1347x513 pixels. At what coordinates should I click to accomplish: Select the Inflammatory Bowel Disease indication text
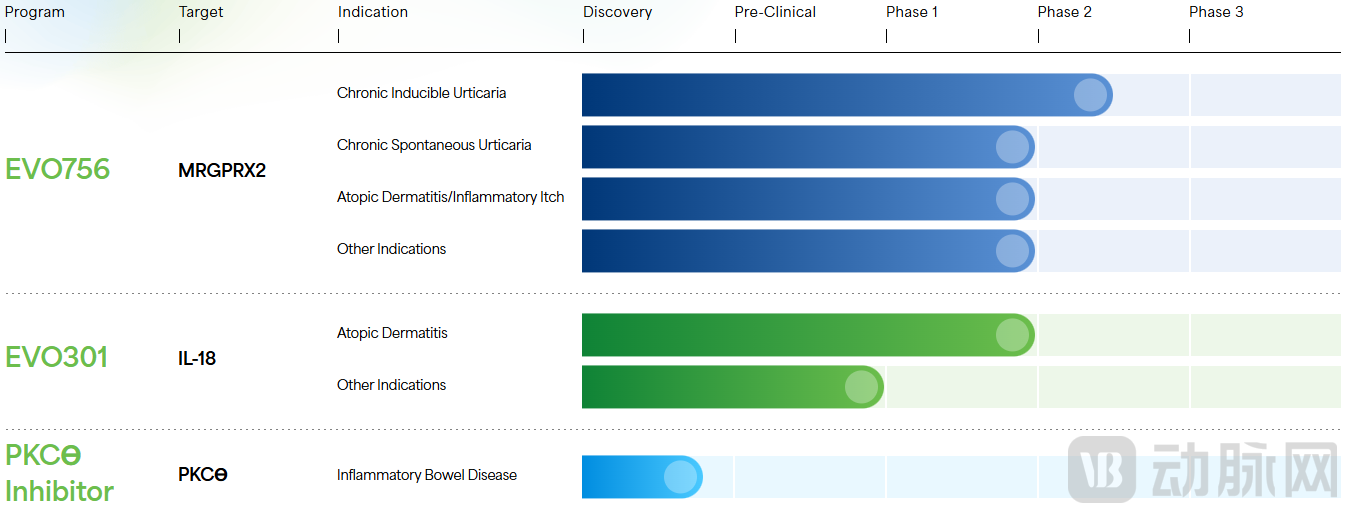pyautogui.click(x=427, y=475)
